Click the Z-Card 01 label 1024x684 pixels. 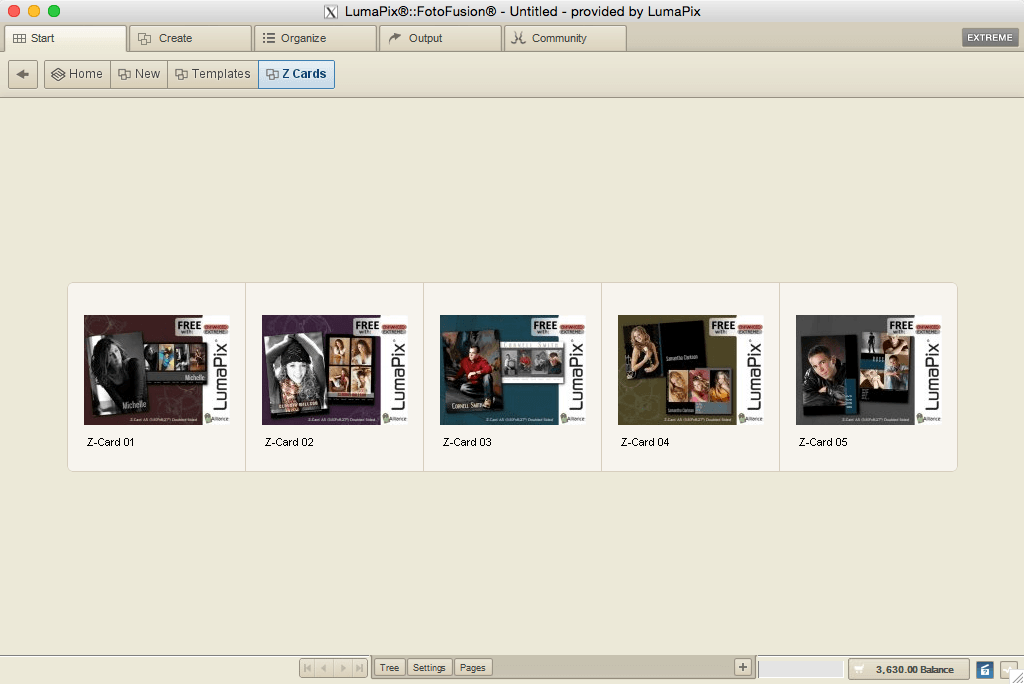click(110, 442)
